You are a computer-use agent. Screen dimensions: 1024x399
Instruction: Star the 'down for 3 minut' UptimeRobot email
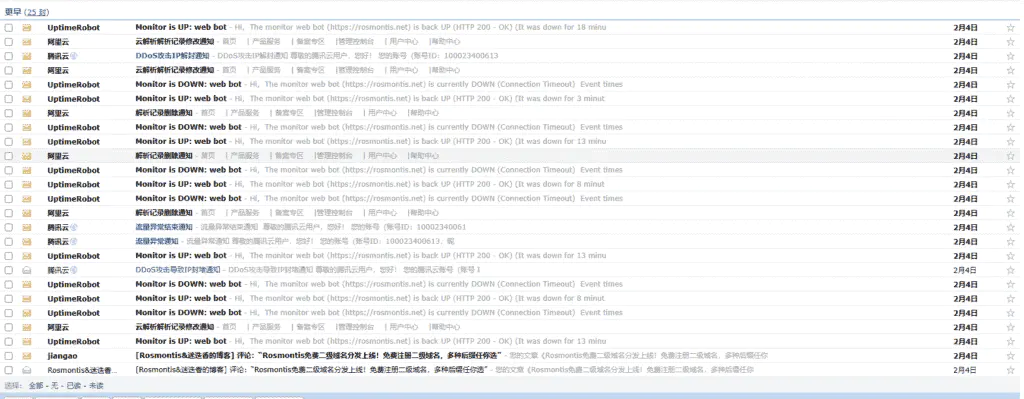click(1010, 99)
